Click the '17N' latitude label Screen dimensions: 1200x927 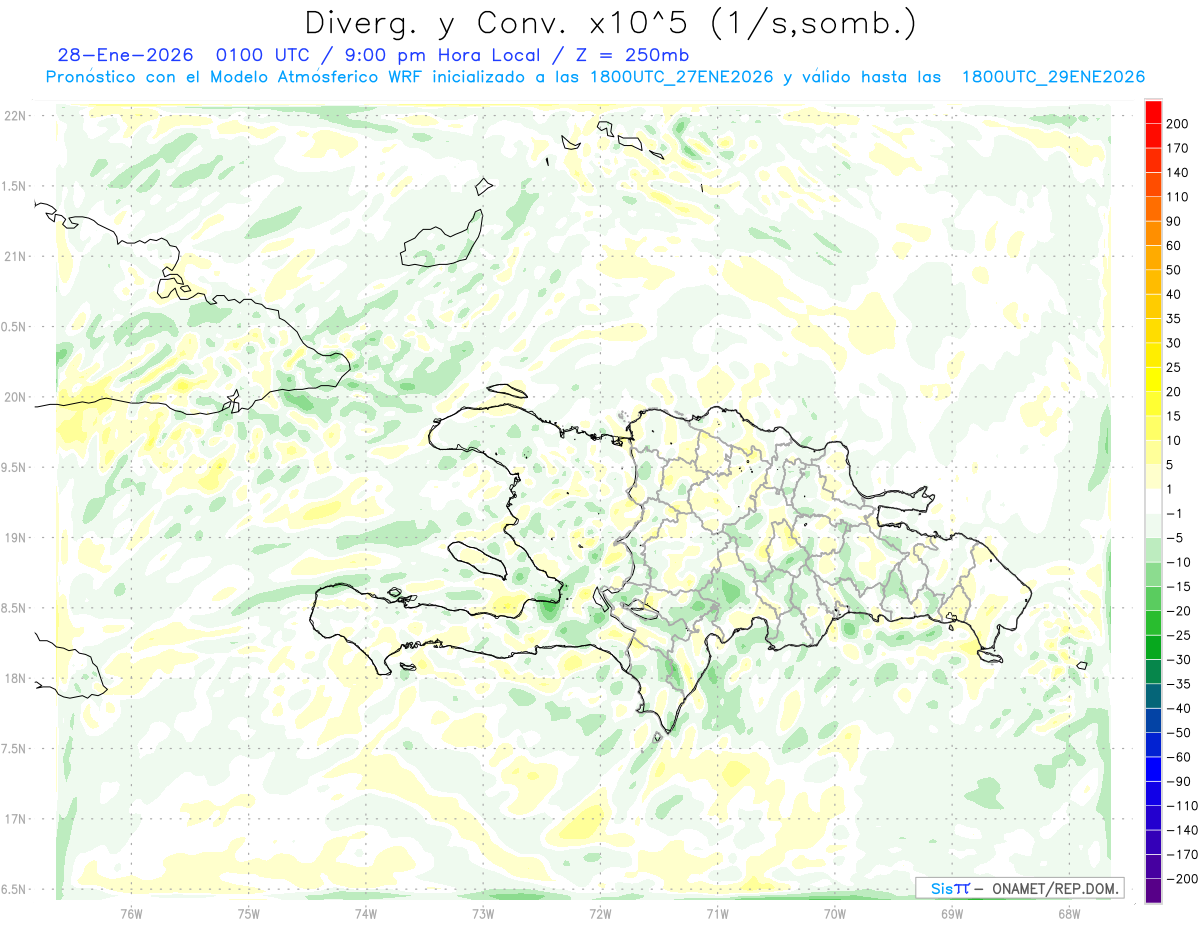click(x=15, y=819)
